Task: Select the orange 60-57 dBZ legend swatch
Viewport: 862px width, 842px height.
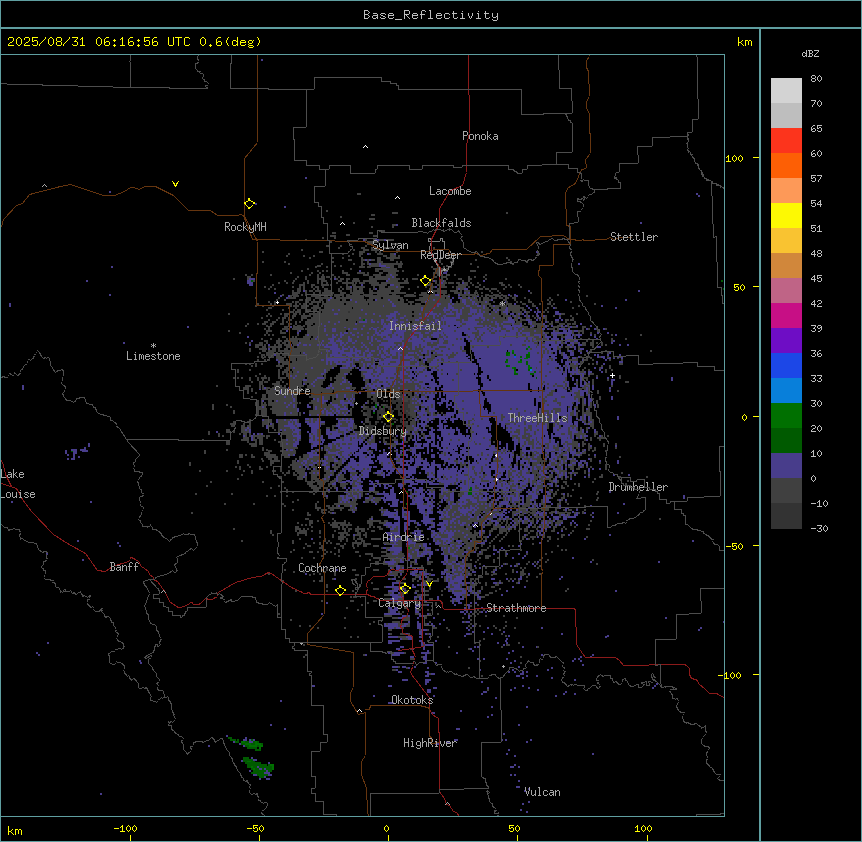Action: click(x=786, y=165)
